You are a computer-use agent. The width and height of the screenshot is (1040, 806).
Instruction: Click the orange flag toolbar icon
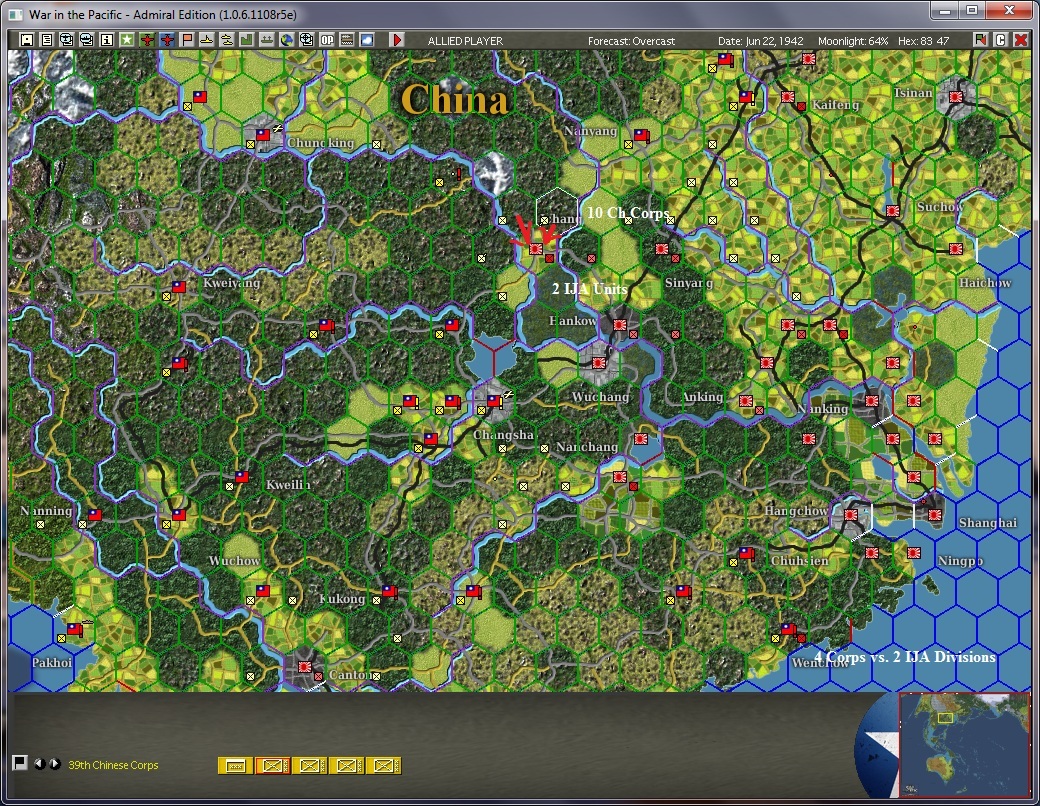point(186,40)
